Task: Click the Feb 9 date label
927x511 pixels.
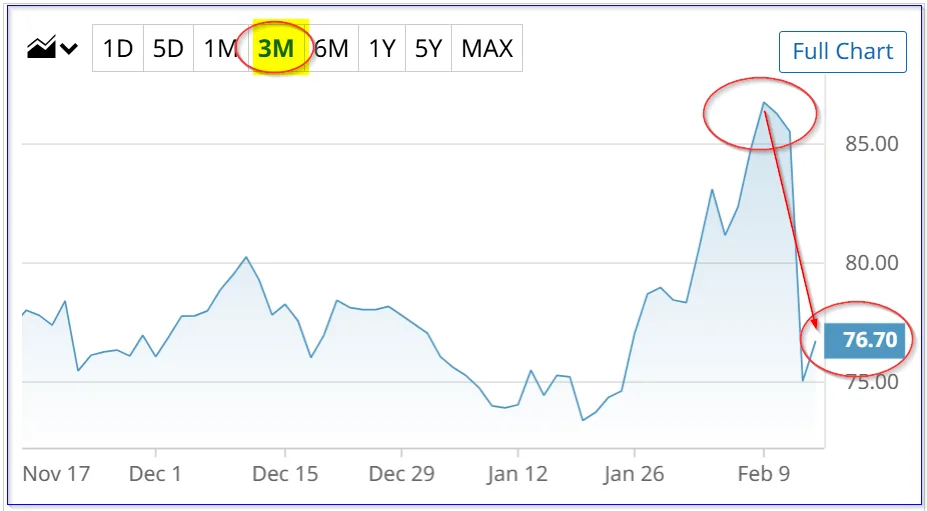Action: 763,473
